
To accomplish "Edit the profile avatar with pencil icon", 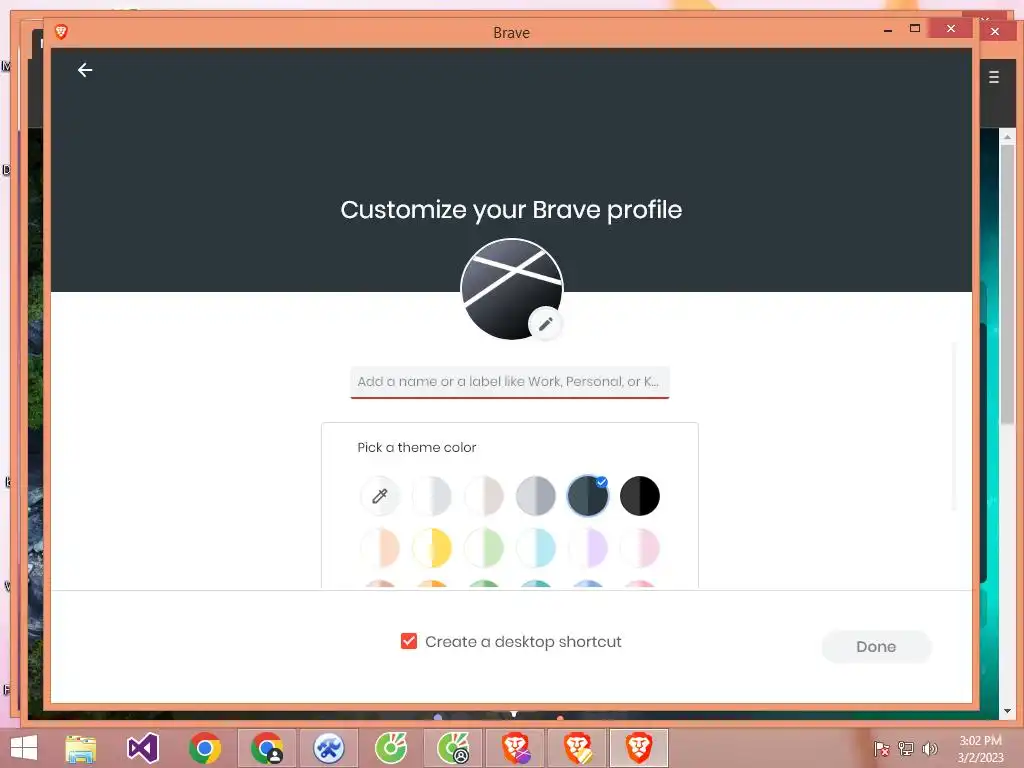I will point(545,323).
